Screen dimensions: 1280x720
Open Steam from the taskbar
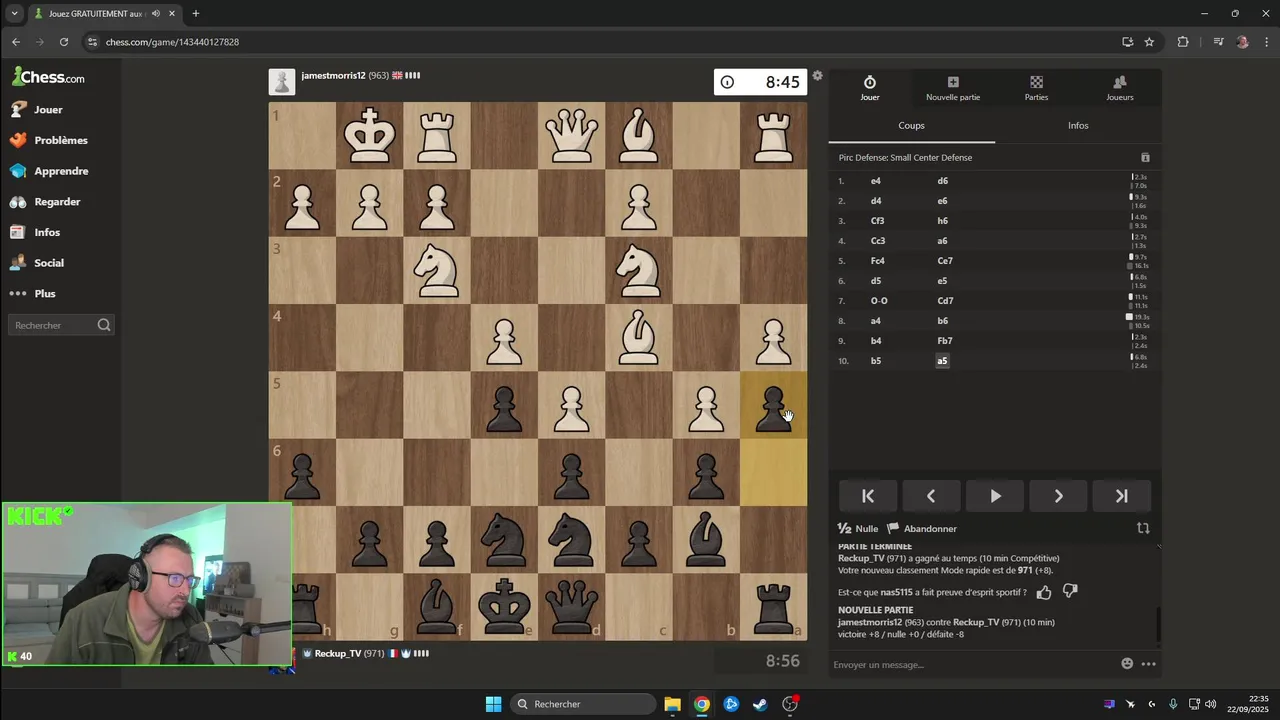760,704
